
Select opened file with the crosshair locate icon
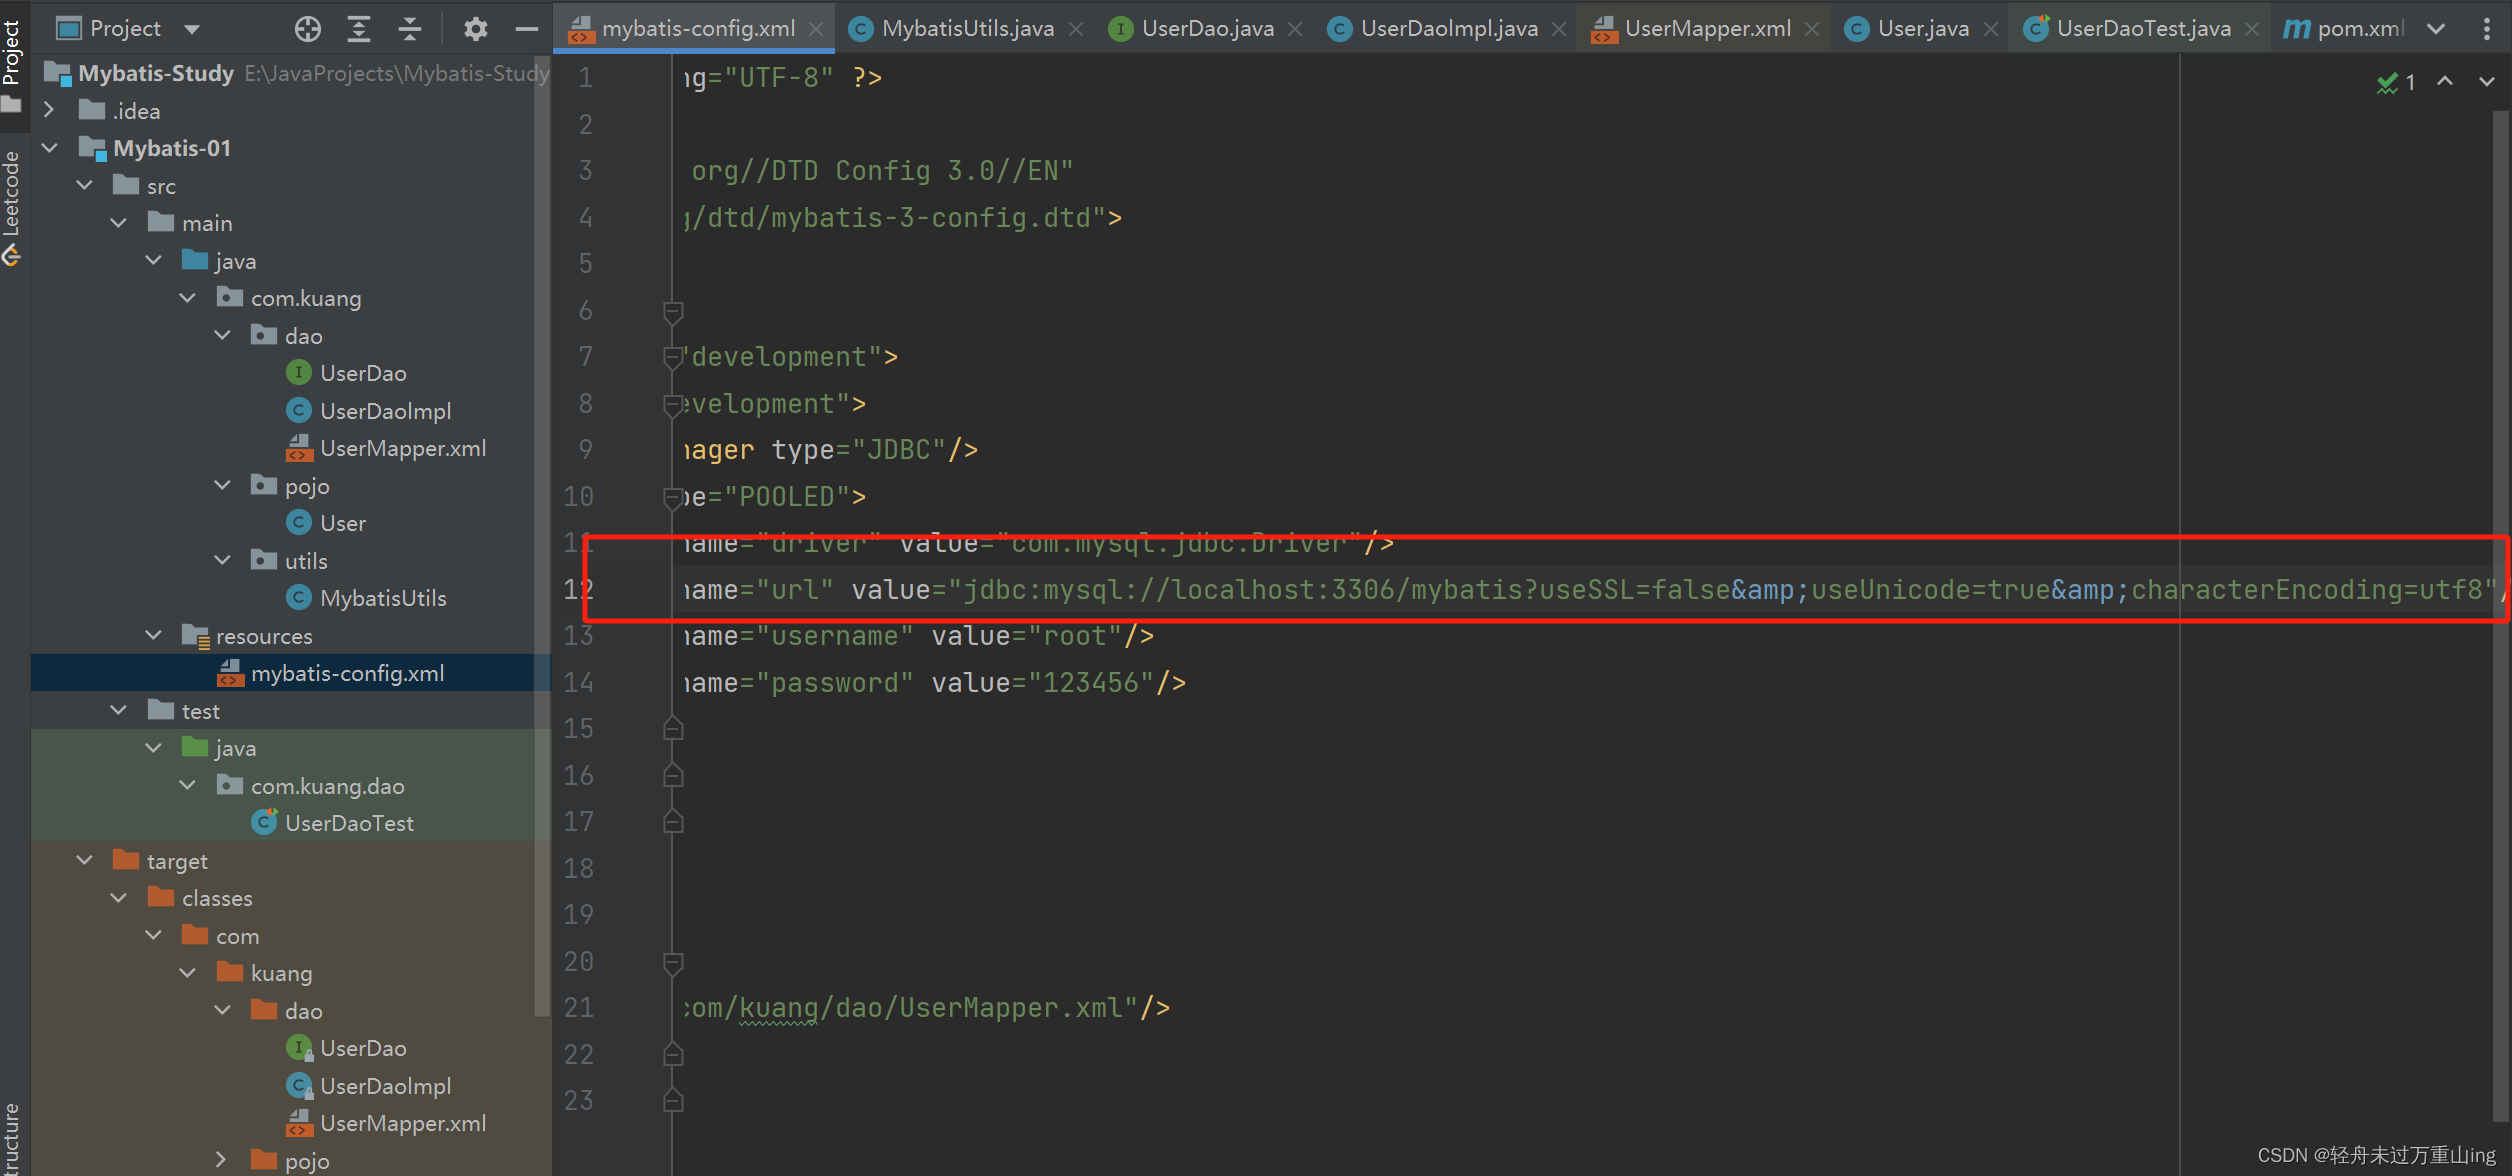[x=307, y=28]
